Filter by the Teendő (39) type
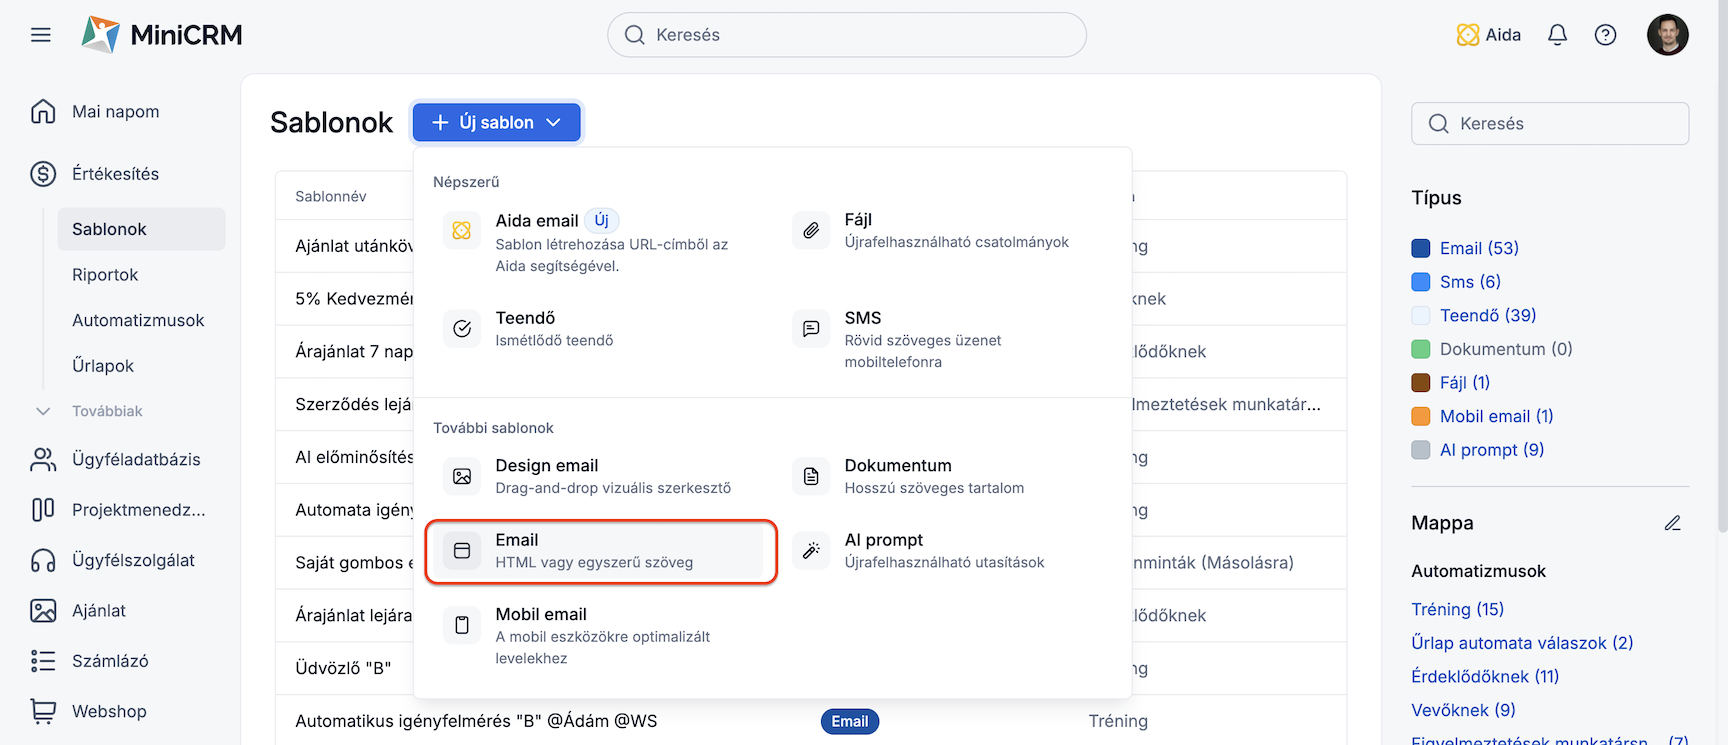 click(x=1487, y=315)
